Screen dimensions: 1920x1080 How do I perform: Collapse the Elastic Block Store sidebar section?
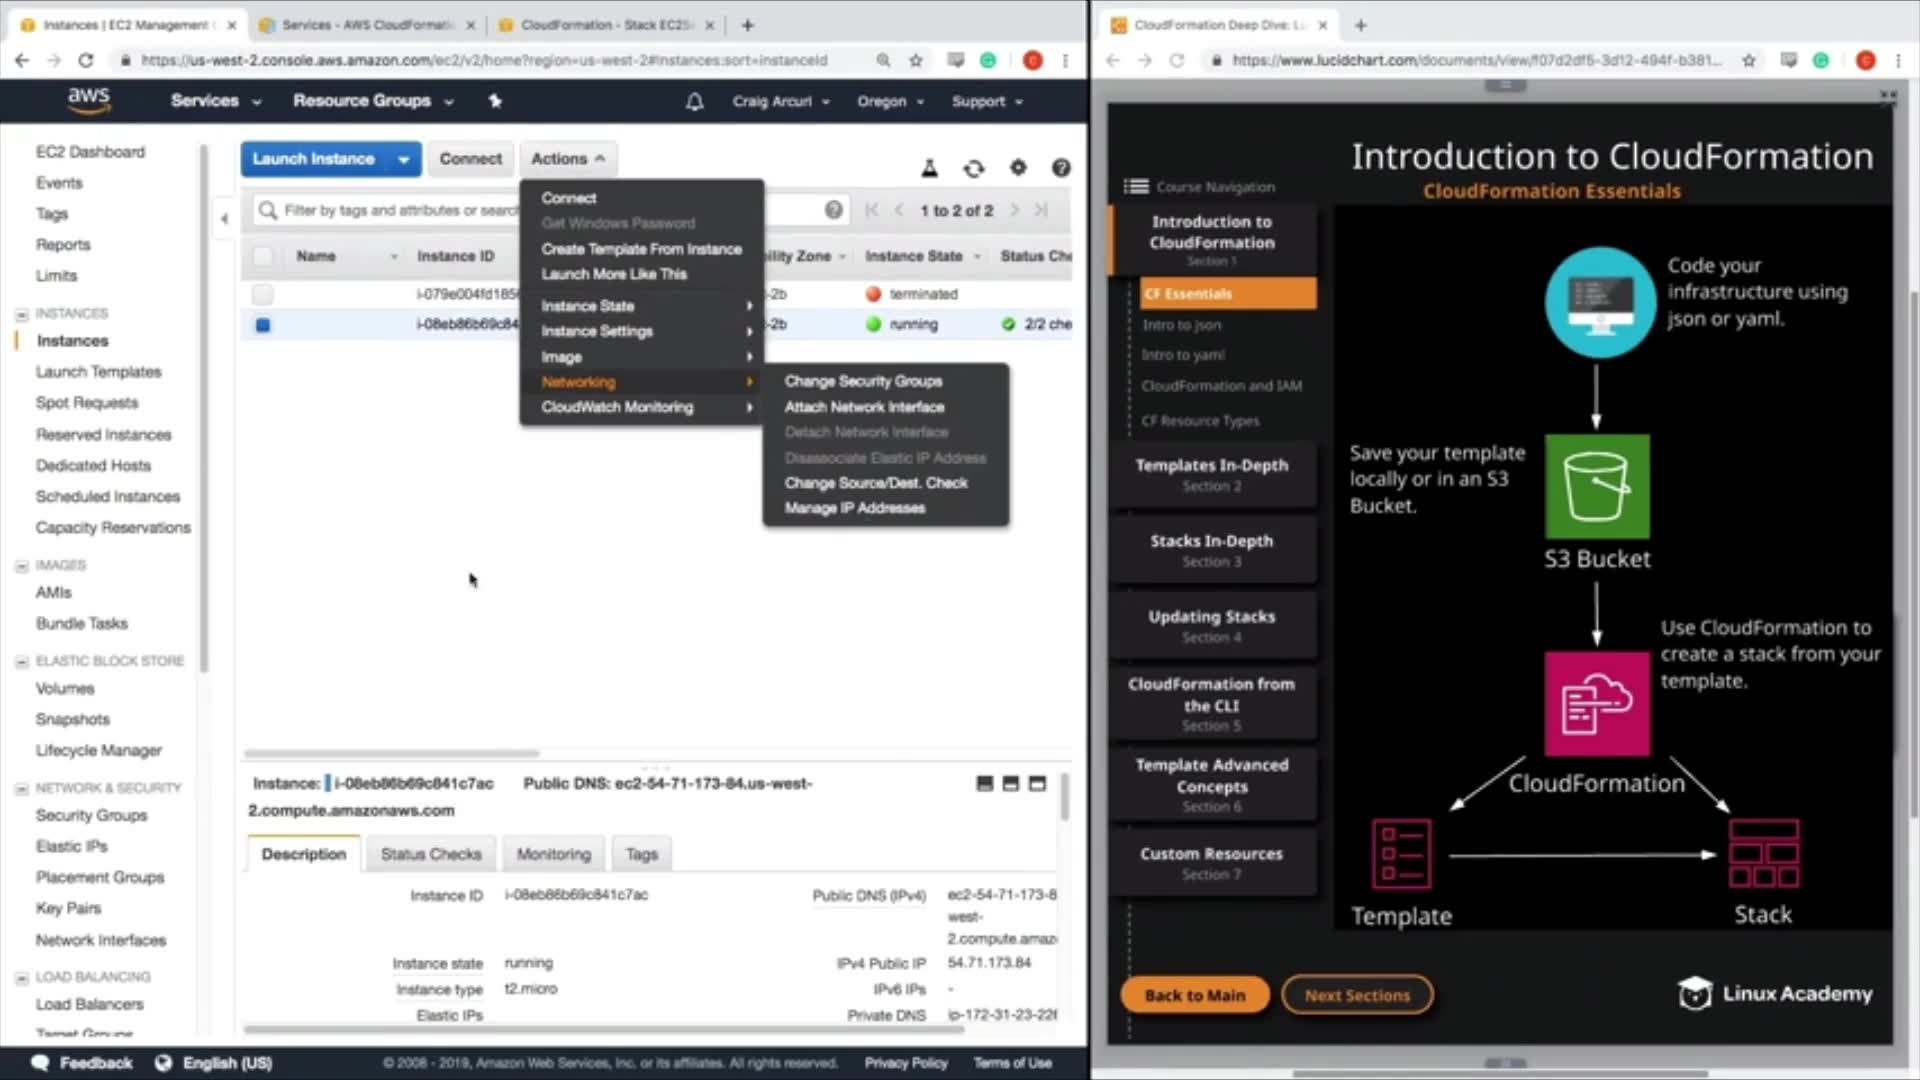tap(22, 661)
